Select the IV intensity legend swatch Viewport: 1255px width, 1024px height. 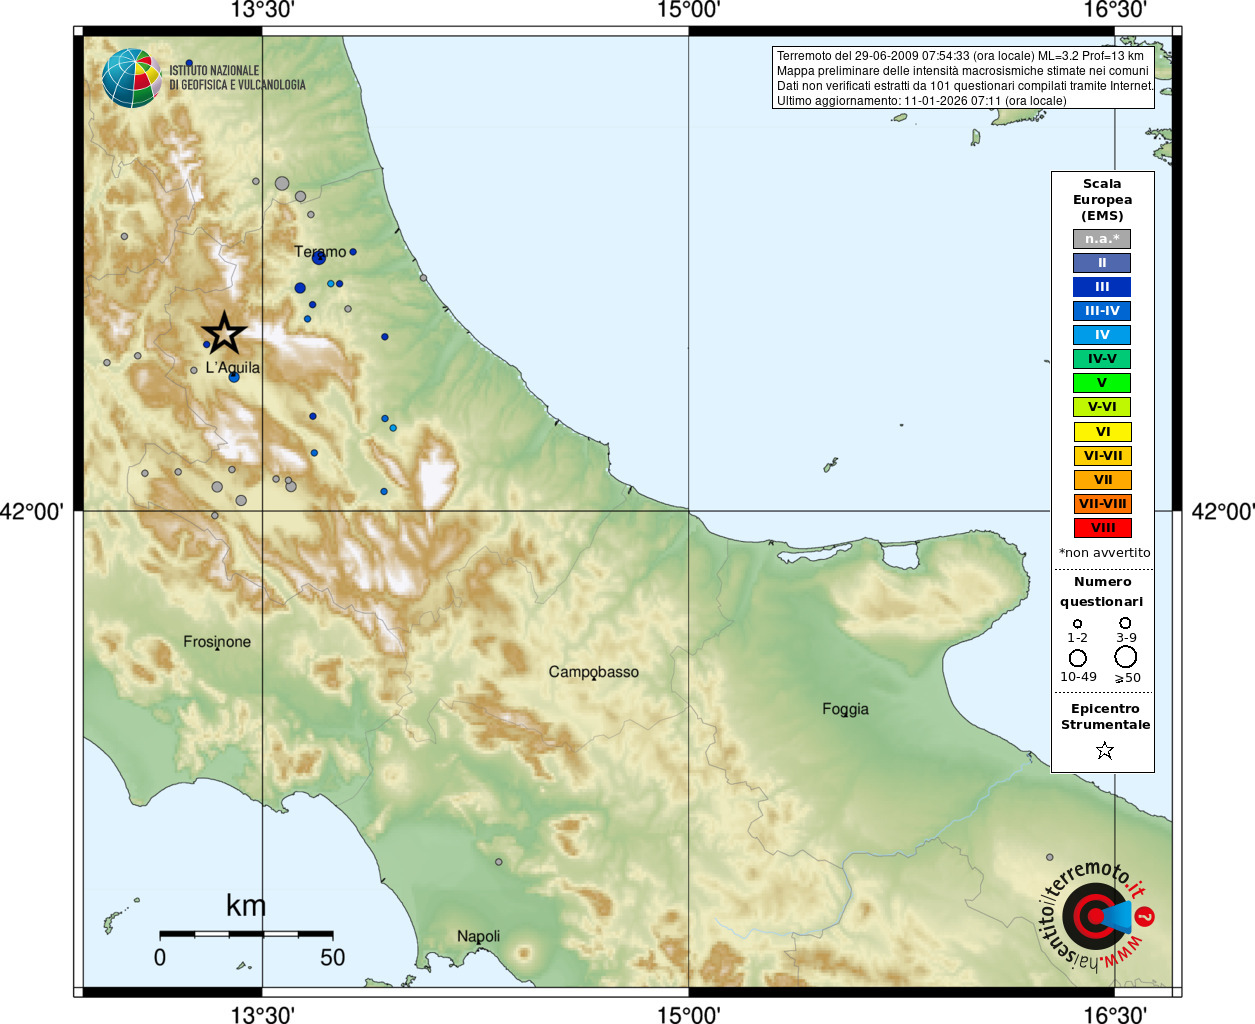click(1102, 335)
